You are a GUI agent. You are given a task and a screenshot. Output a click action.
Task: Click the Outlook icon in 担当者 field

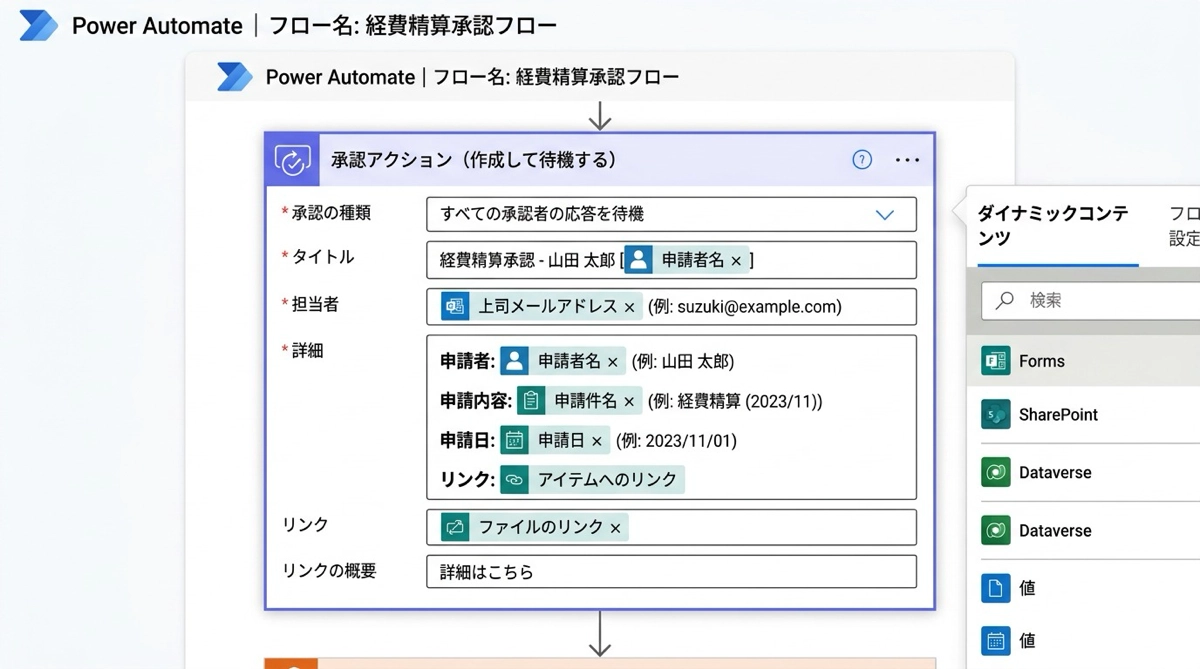click(455, 307)
